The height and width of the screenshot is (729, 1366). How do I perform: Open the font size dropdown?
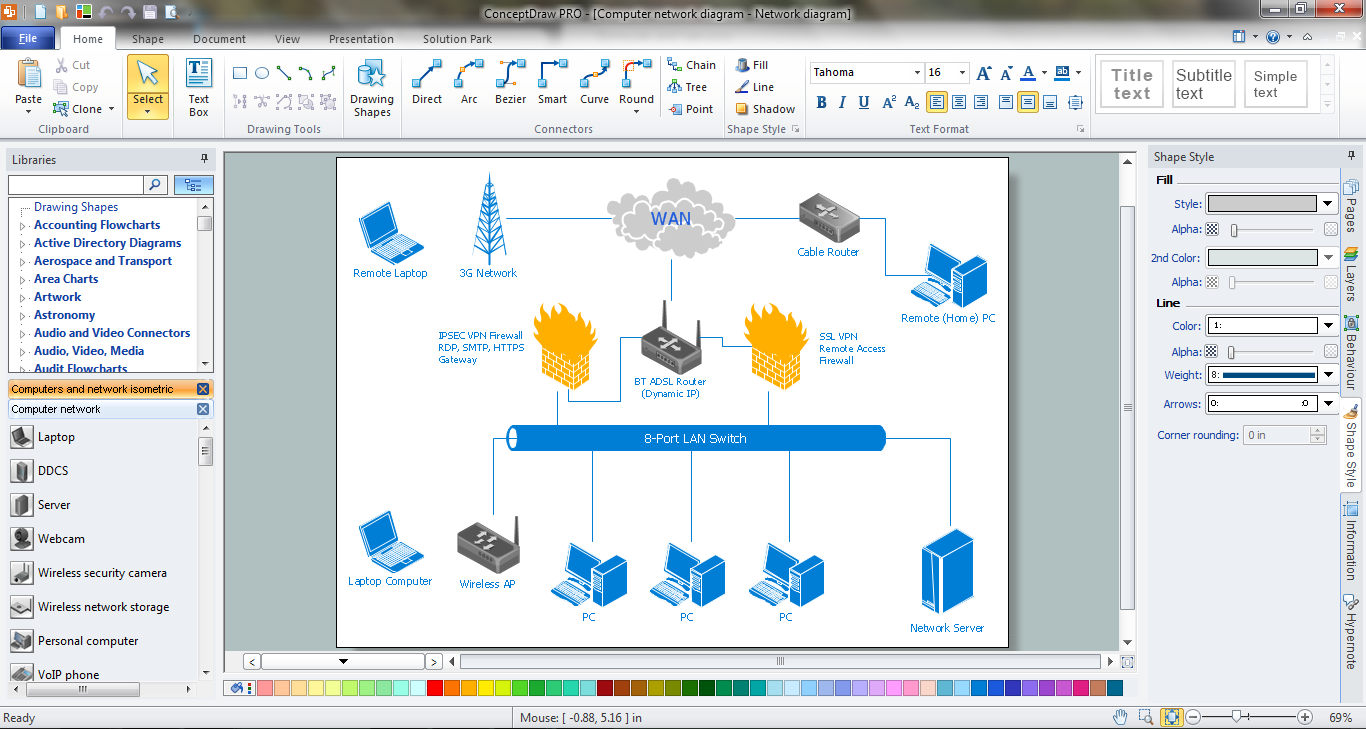point(959,72)
